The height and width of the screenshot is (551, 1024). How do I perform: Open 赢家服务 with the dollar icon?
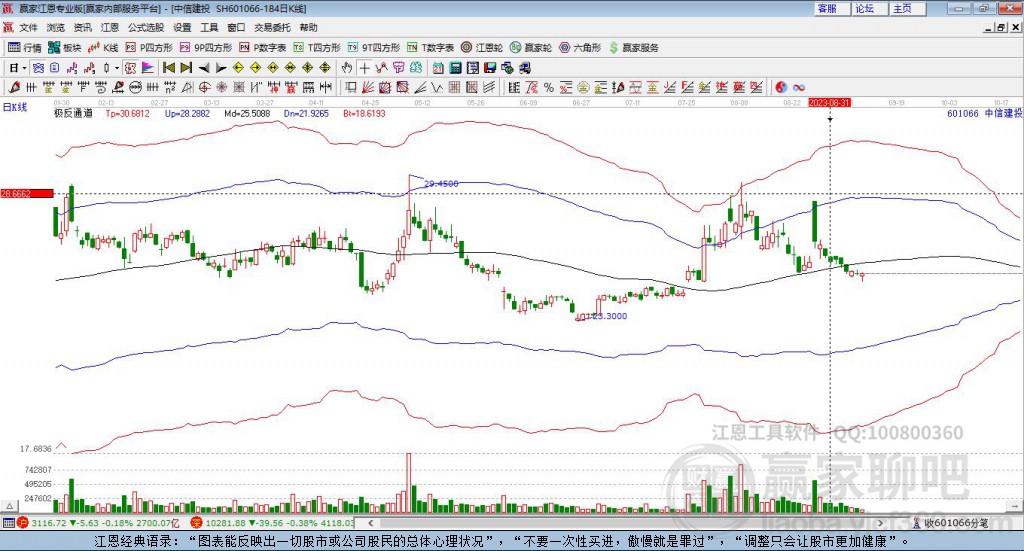[x=633, y=48]
